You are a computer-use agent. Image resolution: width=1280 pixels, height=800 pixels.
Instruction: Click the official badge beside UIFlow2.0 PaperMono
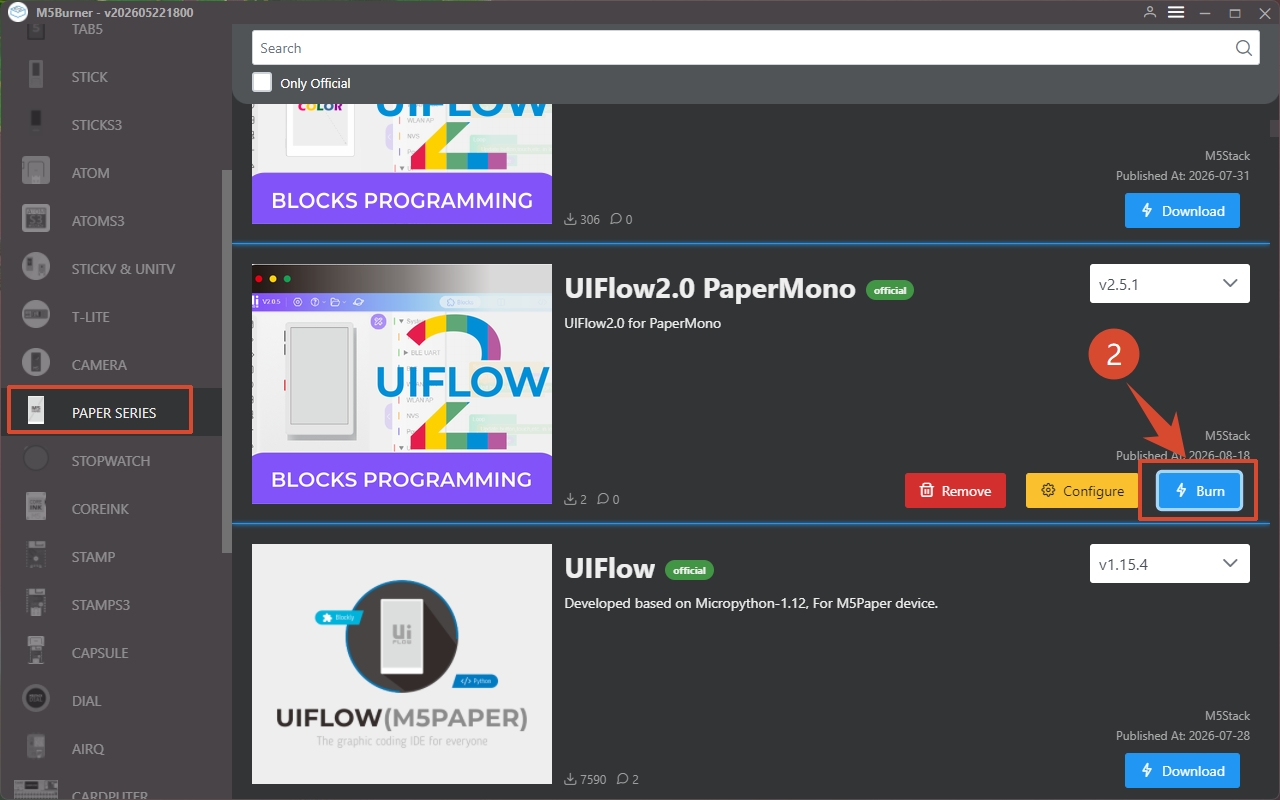point(890,291)
